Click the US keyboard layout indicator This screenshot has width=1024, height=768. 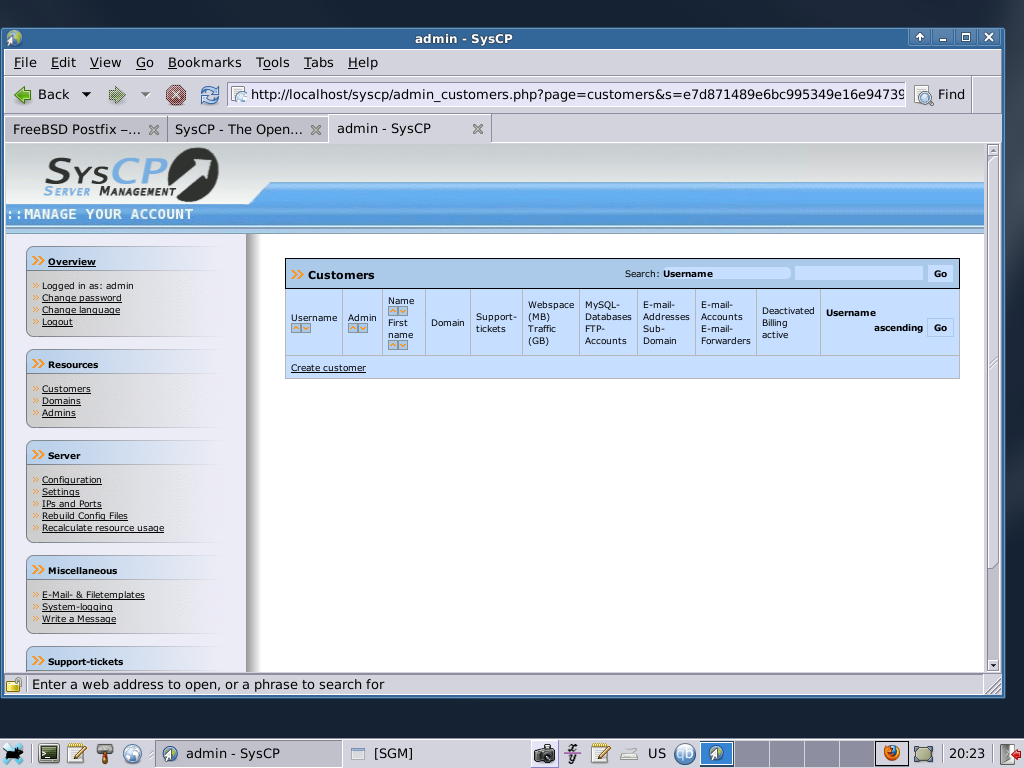pyautogui.click(x=656, y=754)
